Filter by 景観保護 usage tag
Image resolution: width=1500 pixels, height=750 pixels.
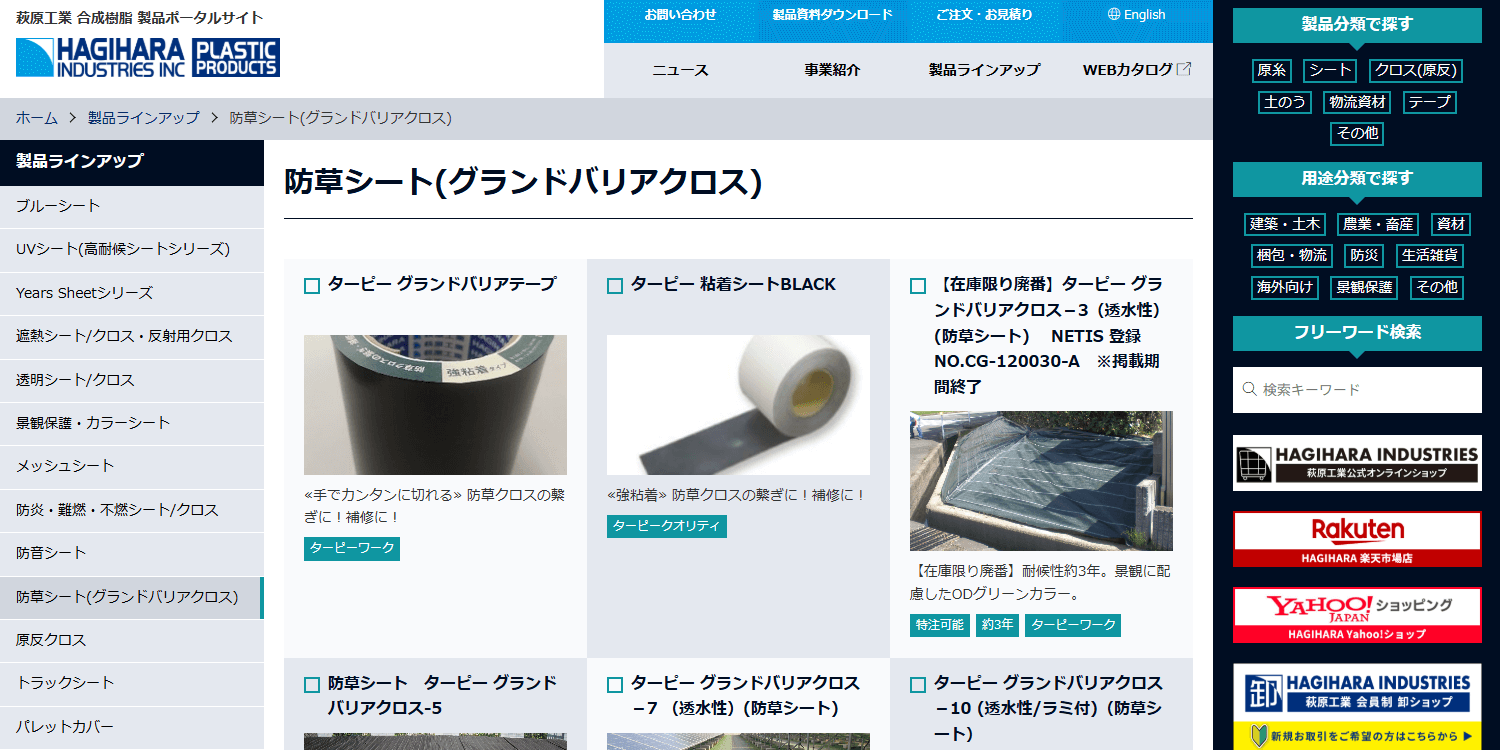click(x=1364, y=288)
